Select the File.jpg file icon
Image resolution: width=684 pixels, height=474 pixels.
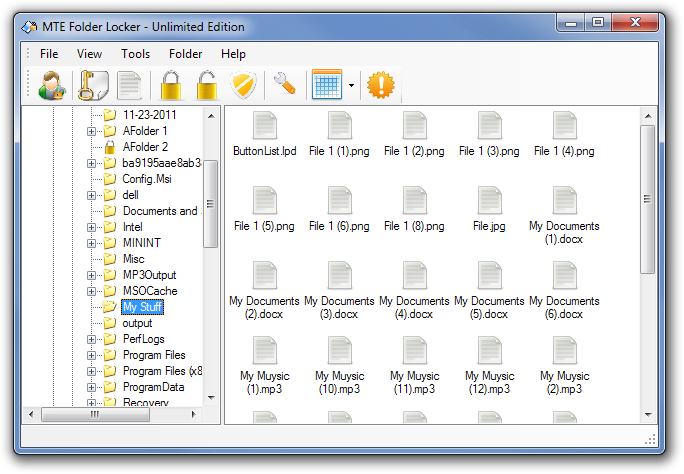490,201
